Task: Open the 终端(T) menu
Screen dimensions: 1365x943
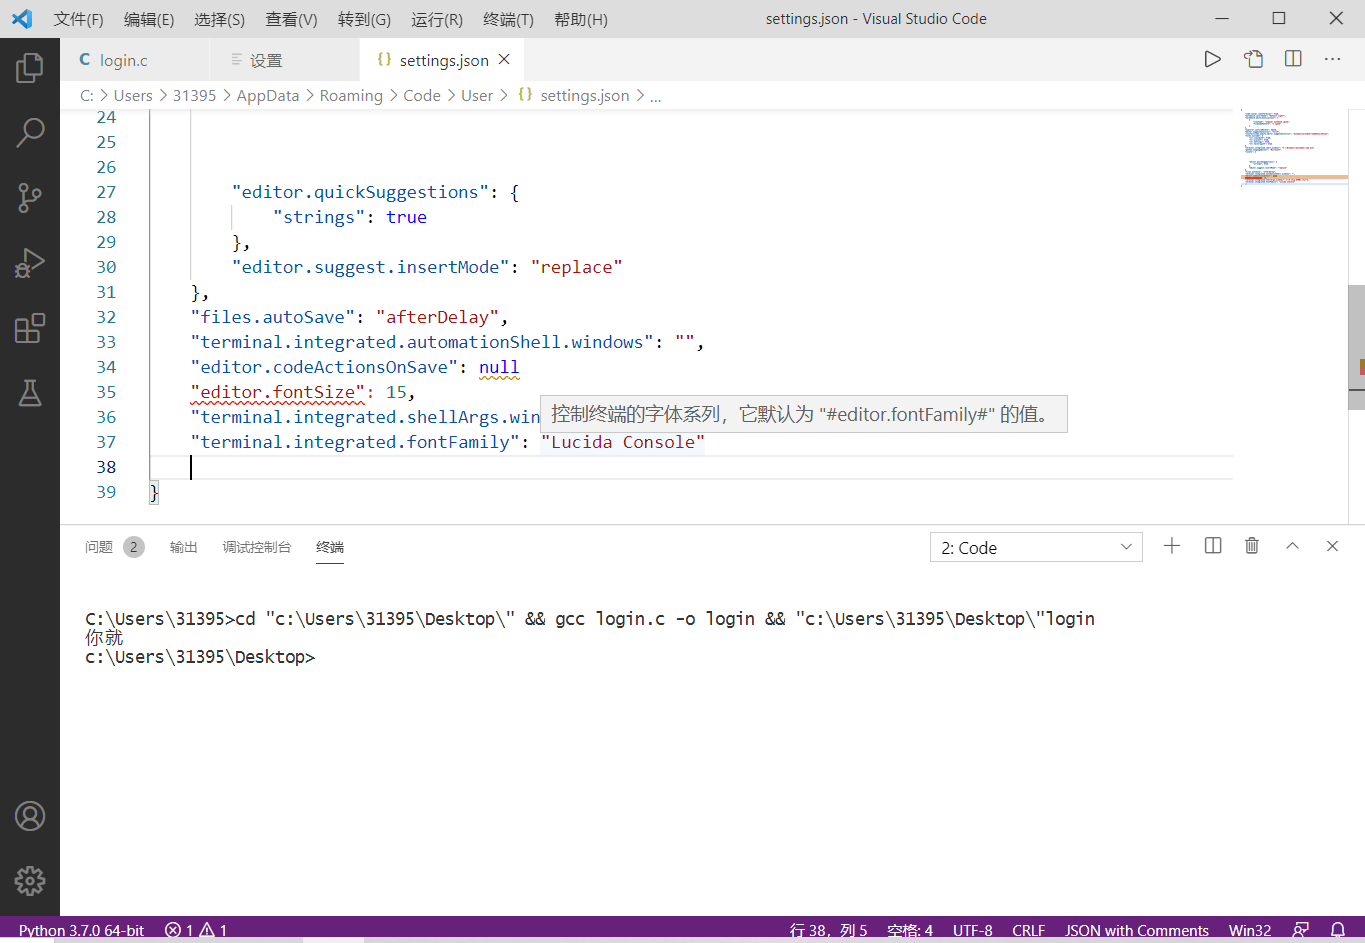Action: [508, 19]
